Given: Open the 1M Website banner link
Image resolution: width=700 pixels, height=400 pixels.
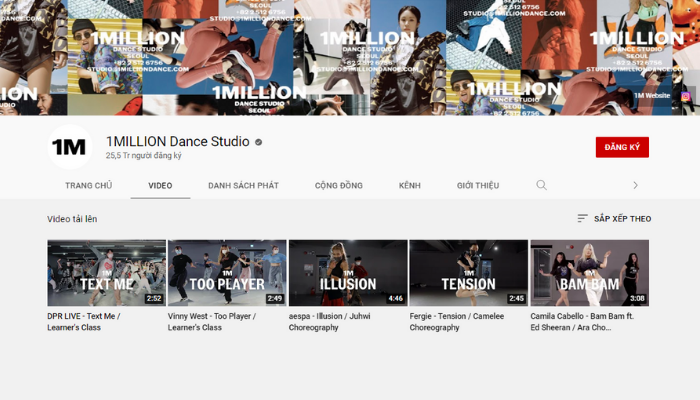Looking at the screenshot, I should pos(652,96).
